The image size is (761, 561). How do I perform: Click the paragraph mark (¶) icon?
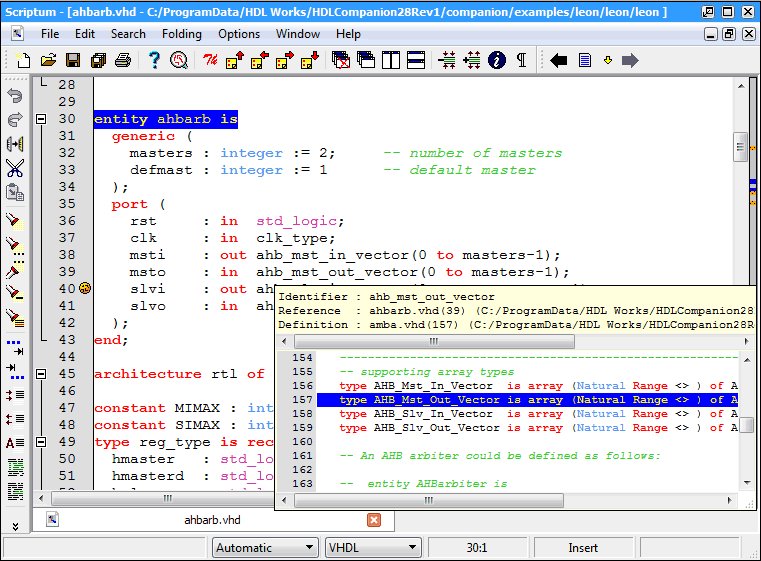pos(521,60)
